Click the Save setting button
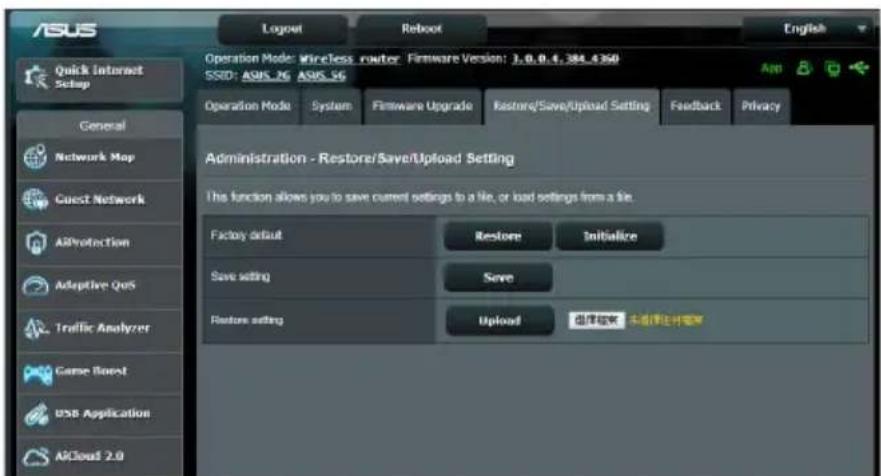The width and height of the screenshot is (881, 476). pyautogui.click(x=498, y=278)
